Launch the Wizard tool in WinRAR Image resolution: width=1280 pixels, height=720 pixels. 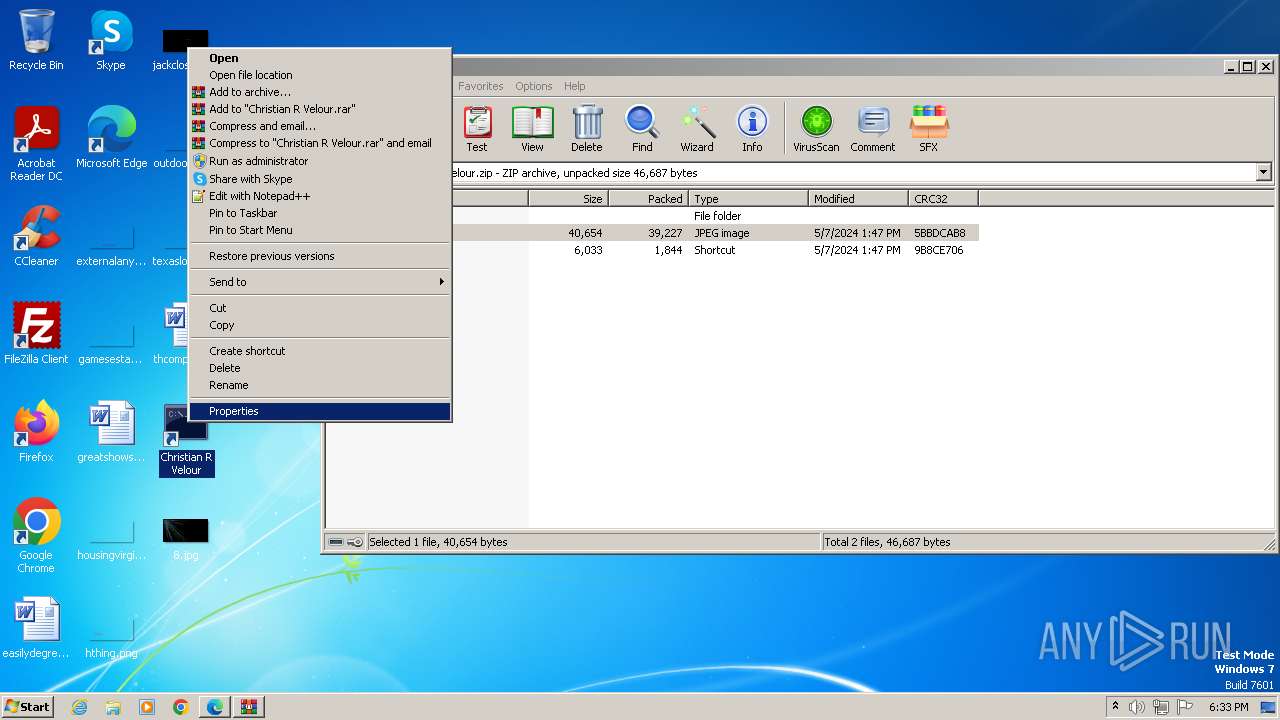(697, 129)
